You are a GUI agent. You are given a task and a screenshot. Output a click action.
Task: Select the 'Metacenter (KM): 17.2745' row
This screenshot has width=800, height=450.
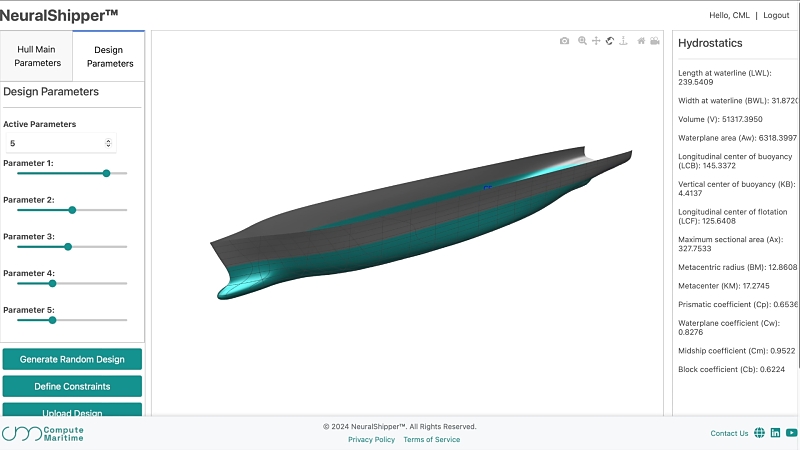pos(723,286)
